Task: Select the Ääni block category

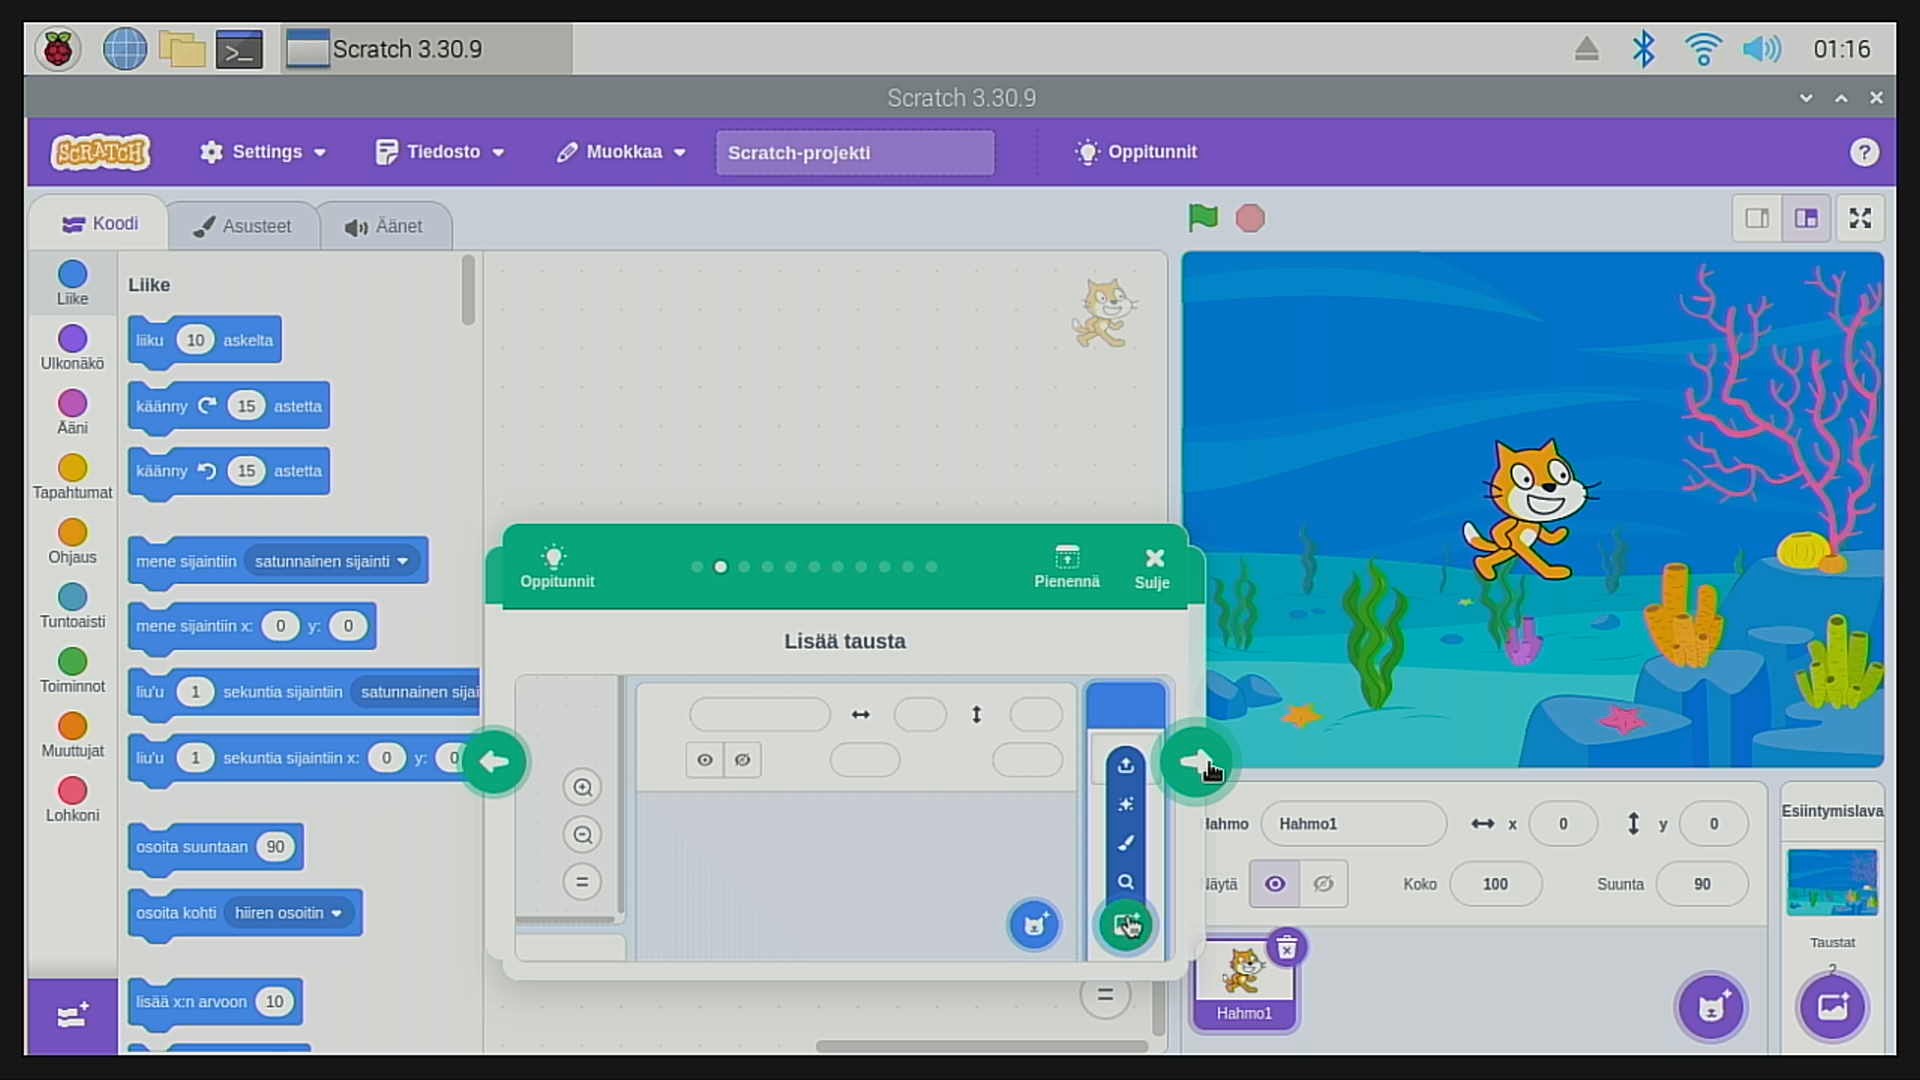Action: pyautogui.click(x=72, y=412)
